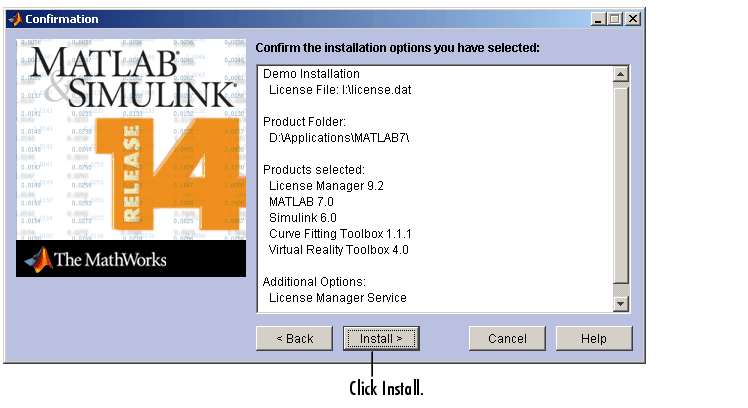
Task: Click the MATLAB icon in the title bar
Action: (x=15, y=19)
